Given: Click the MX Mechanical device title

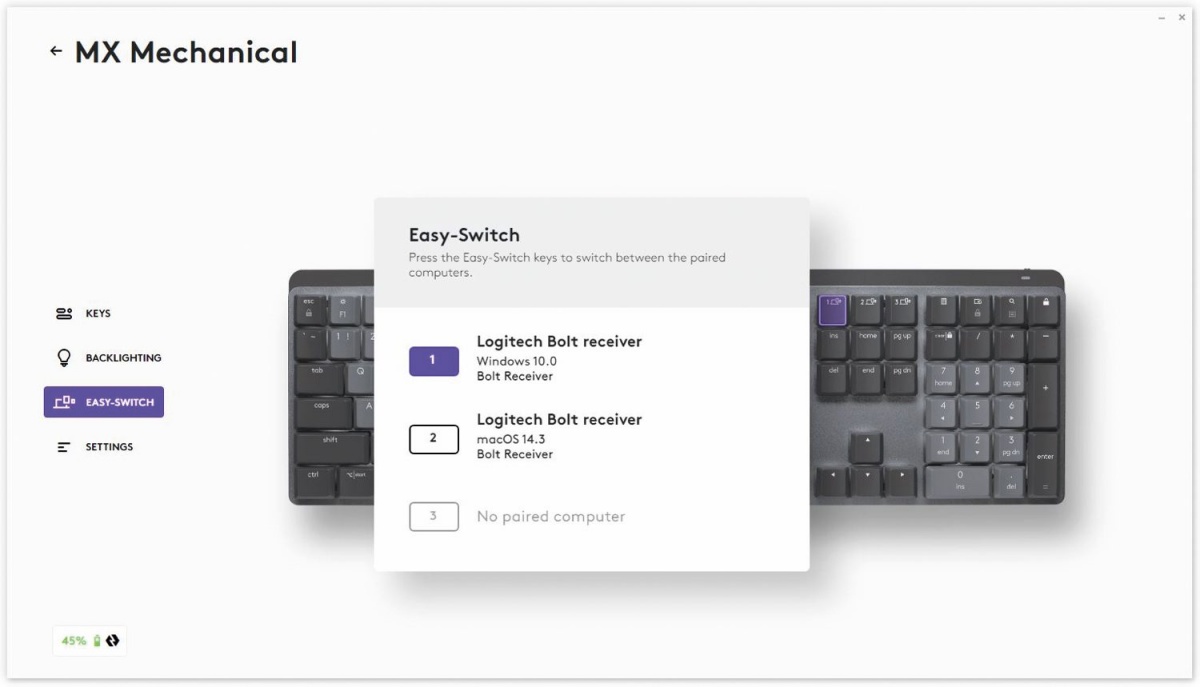Looking at the screenshot, I should click(x=186, y=52).
